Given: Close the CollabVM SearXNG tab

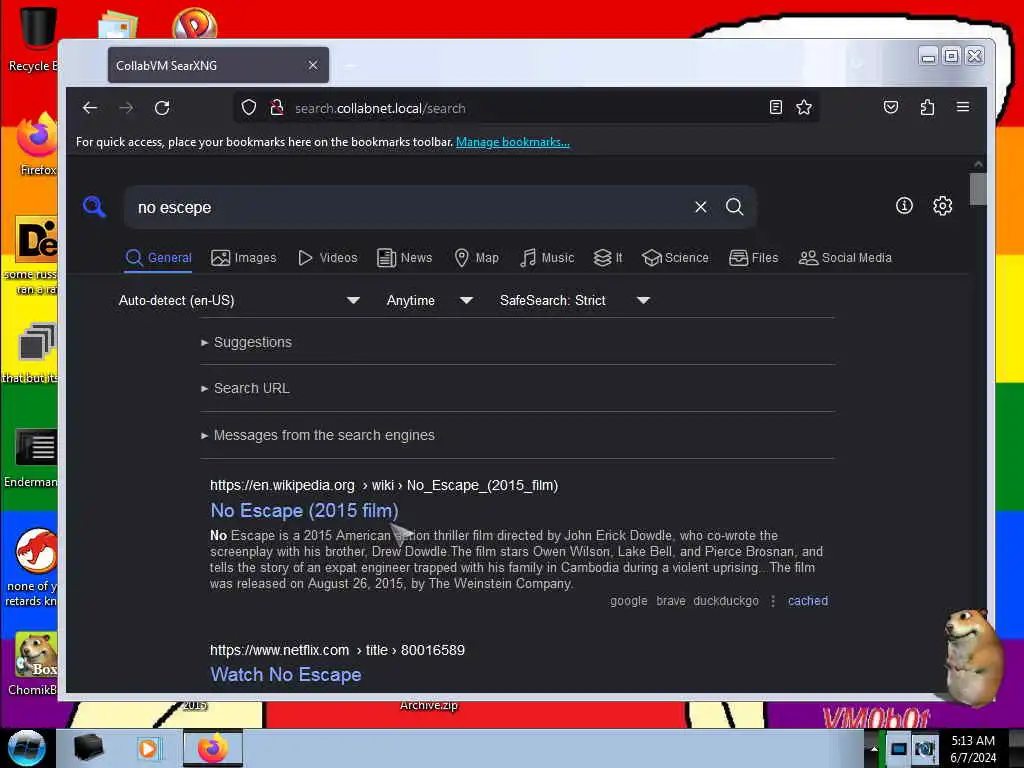Looking at the screenshot, I should [313, 65].
